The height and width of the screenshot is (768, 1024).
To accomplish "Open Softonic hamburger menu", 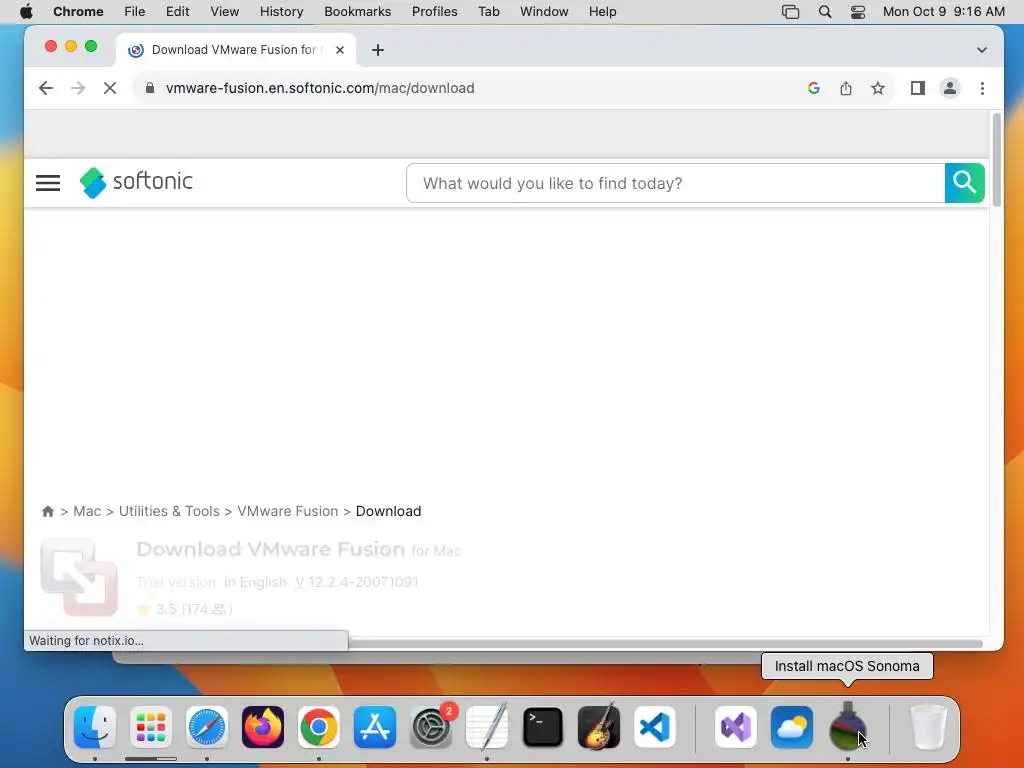I will pos(48,183).
